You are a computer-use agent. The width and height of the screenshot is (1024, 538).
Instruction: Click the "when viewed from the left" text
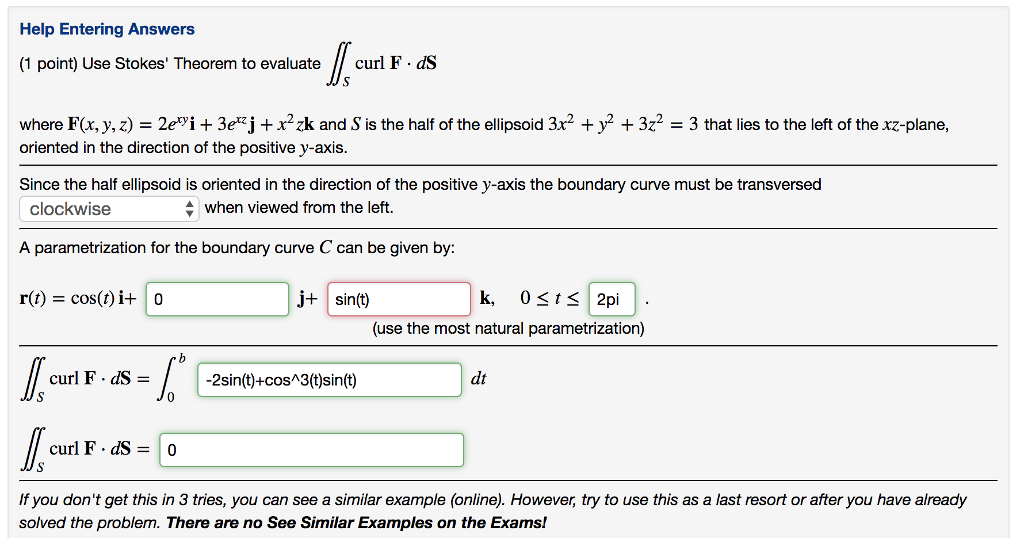click(x=299, y=208)
